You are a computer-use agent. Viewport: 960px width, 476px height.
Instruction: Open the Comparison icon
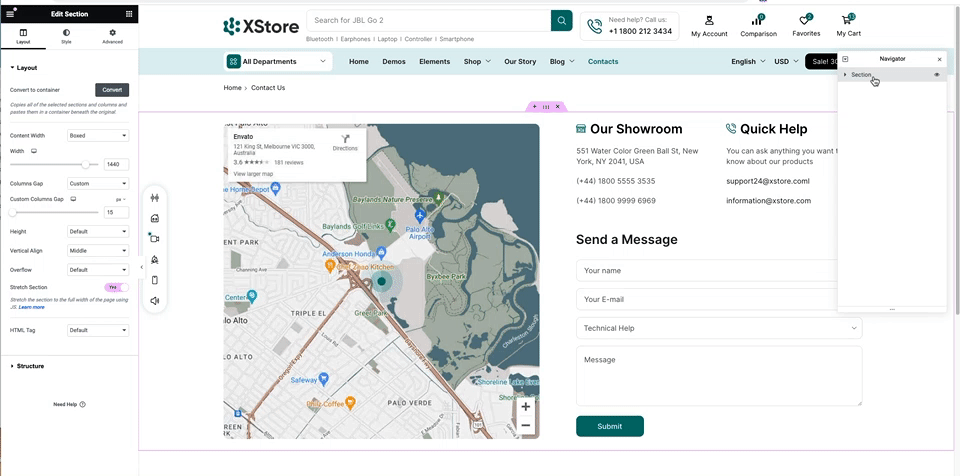(x=757, y=20)
